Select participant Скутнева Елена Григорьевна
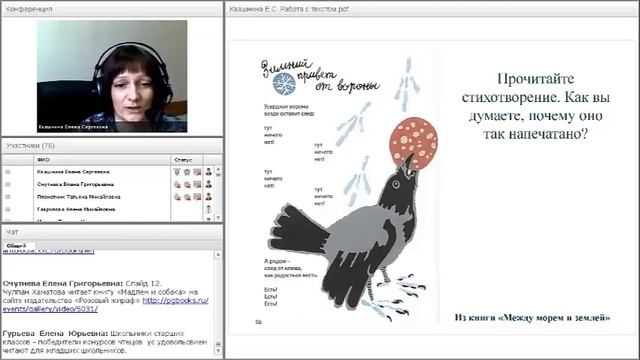 [x=75, y=184]
